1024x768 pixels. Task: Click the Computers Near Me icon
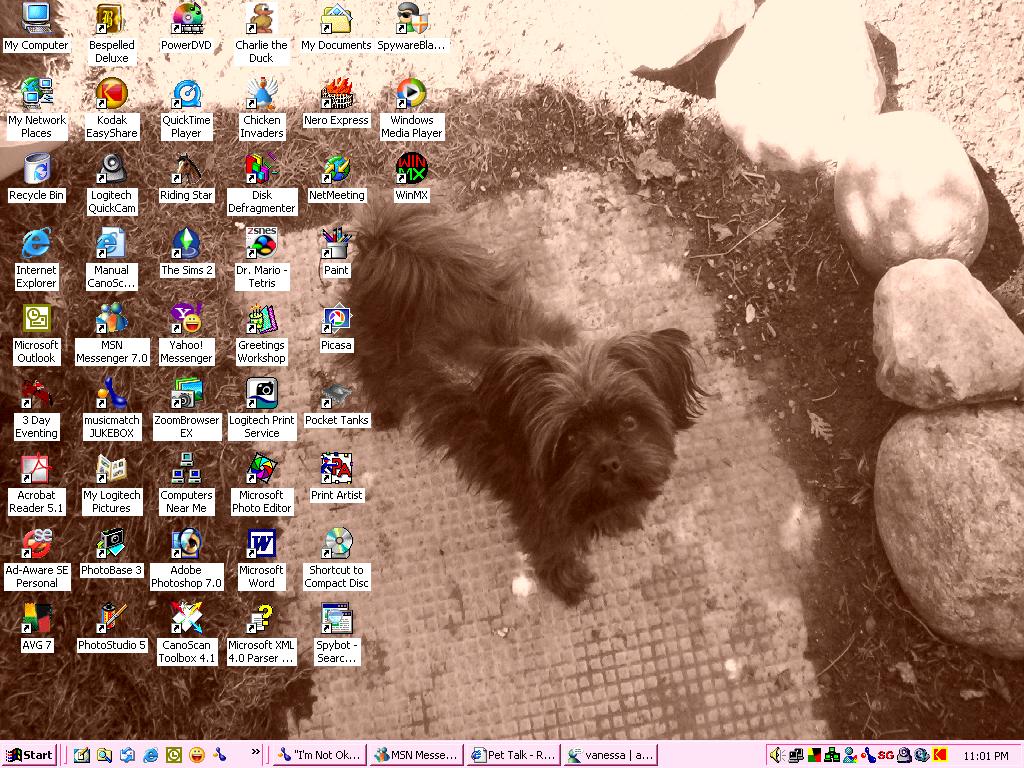186,485
